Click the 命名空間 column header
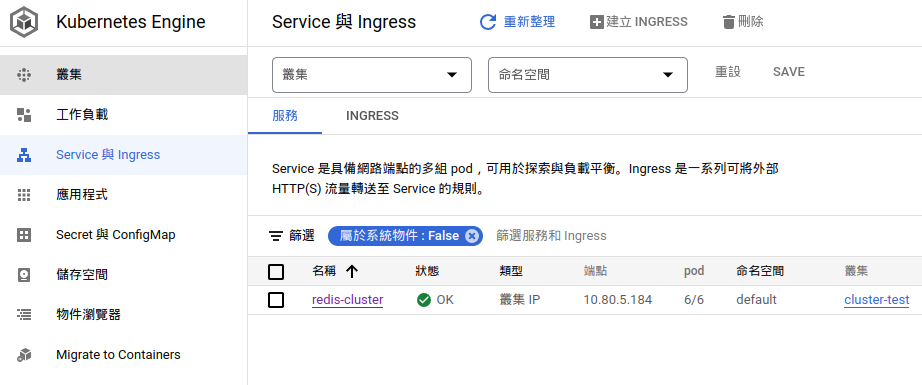Screen dimensions: 922x385 tap(760, 272)
